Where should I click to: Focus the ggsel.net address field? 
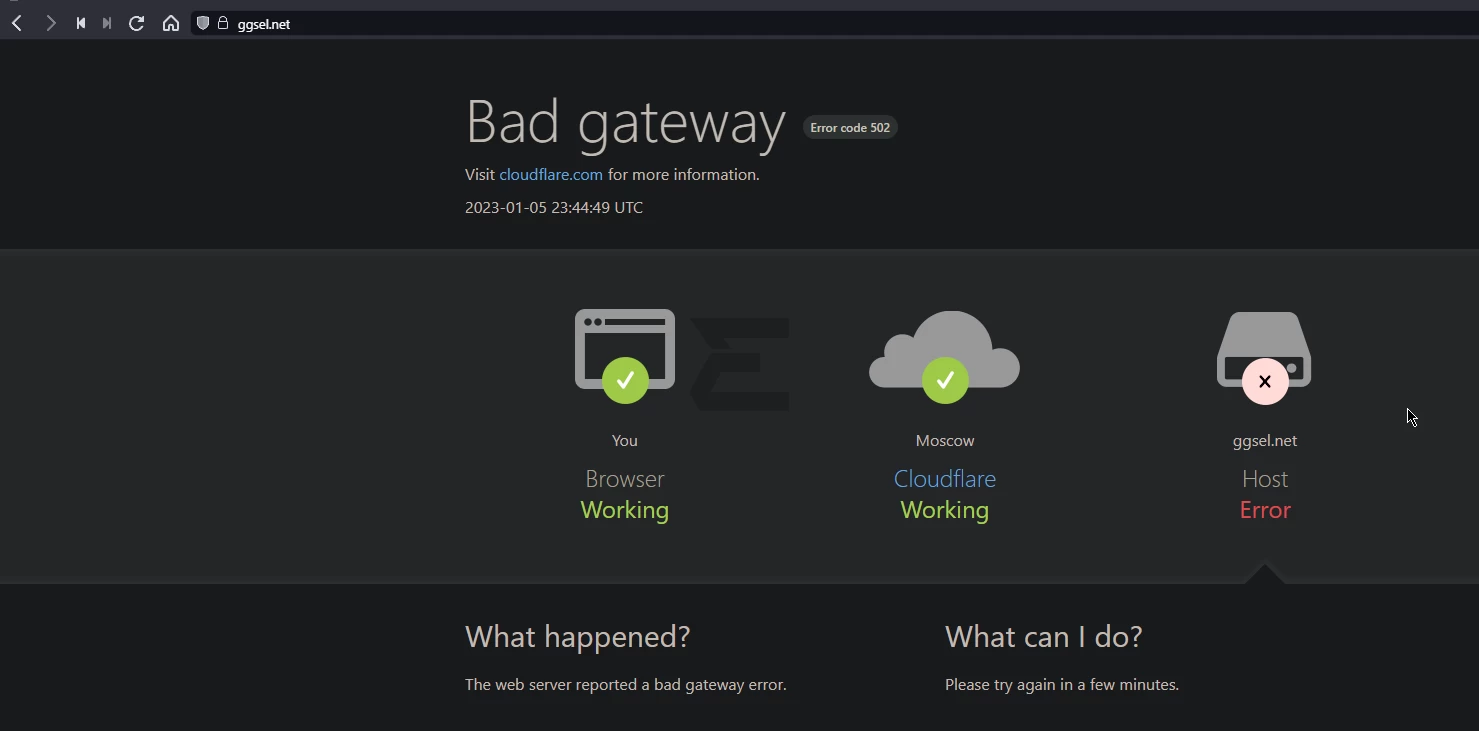[835, 23]
